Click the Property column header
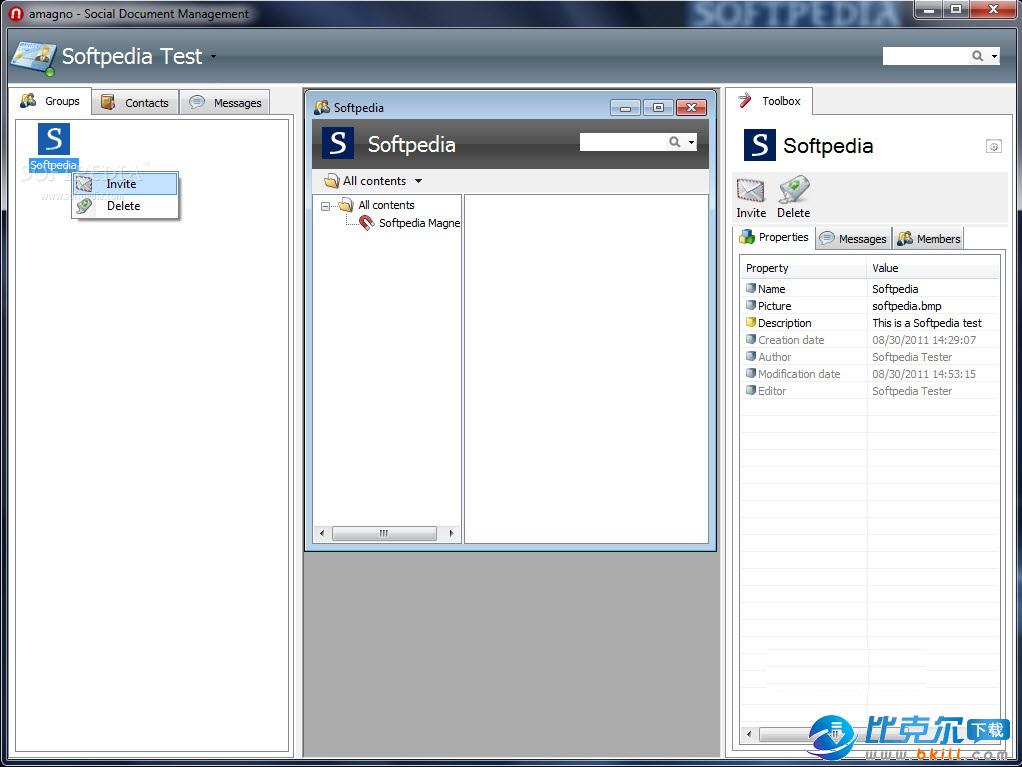 (x=804, y=268)
